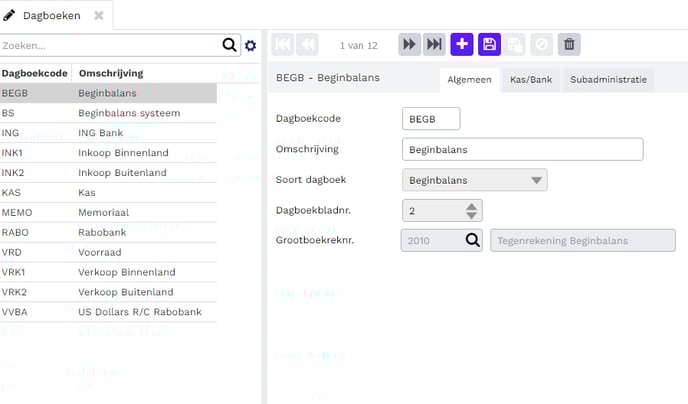The image size is (688, 404).
Task: Decrease the Dagboekbladnr. value
Action: pyautogui.click(x=473, y=216)
